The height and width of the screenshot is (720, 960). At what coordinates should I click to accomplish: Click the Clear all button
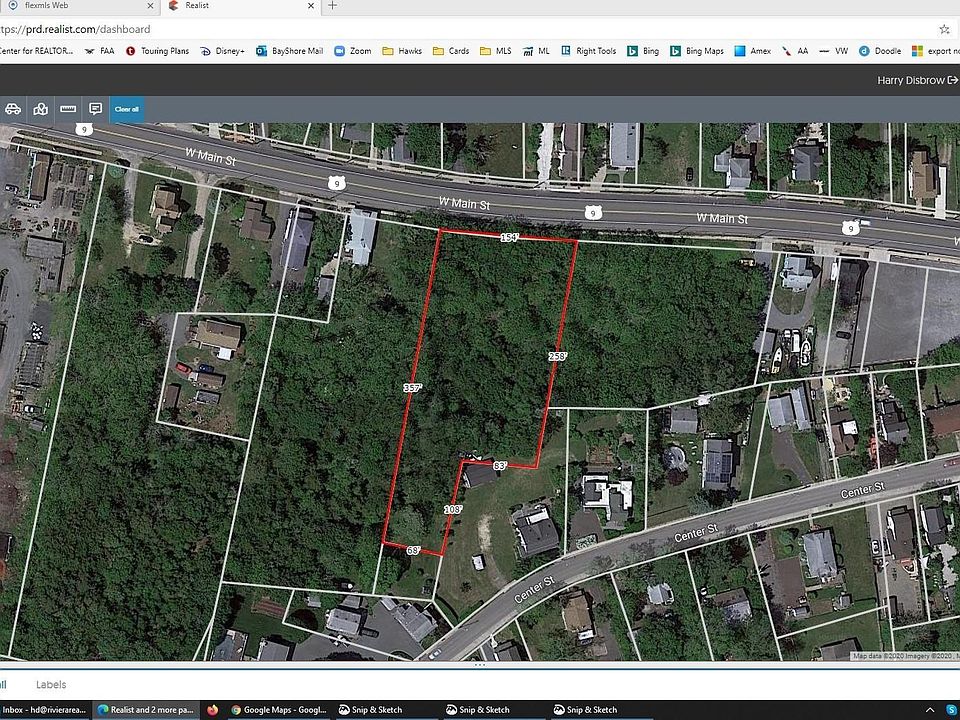coord(127,110)
